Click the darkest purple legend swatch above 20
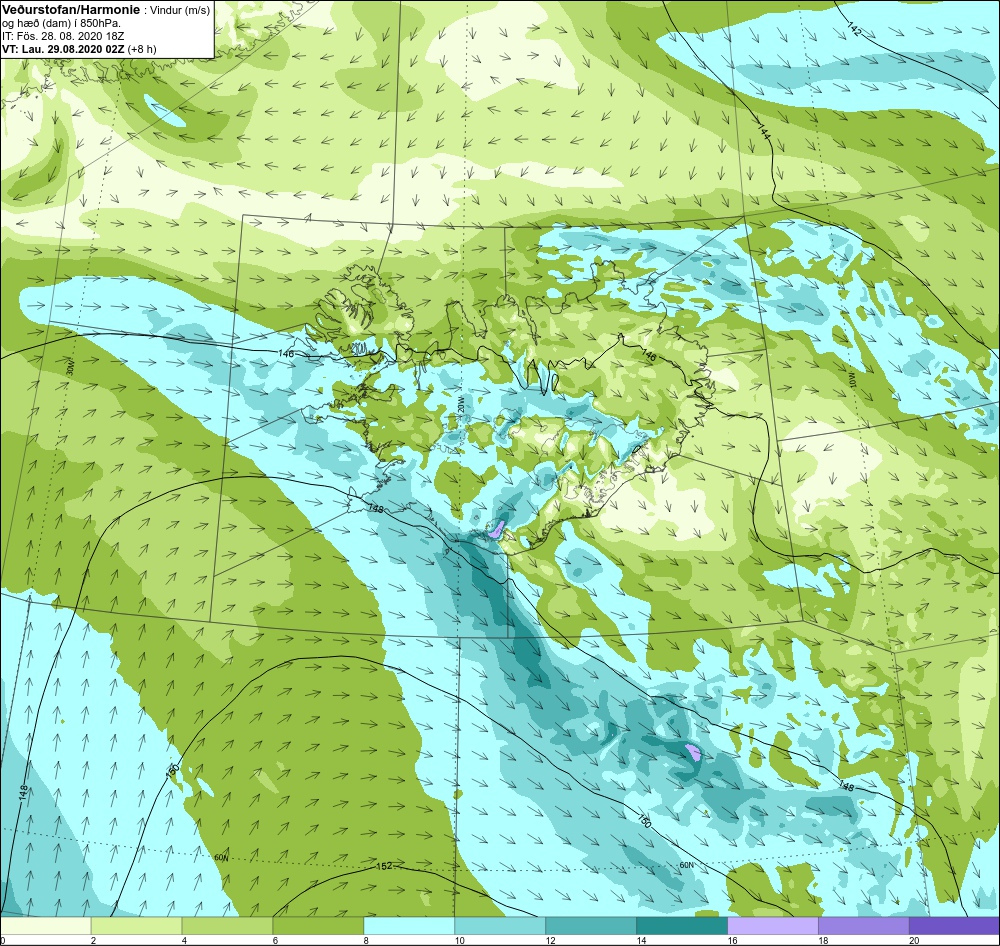The image size is (1000, 946). [x=955, y=925]
